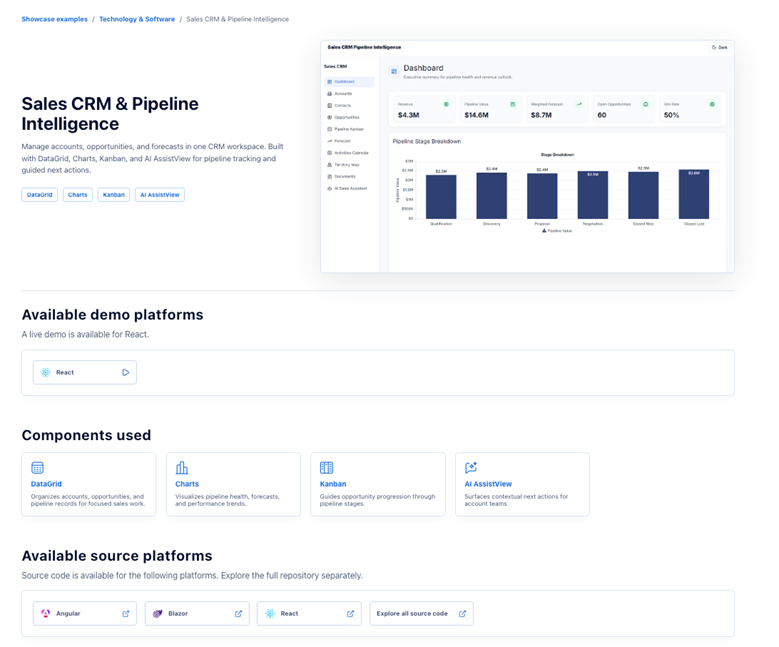This screenshot has width=779, height=647.
Task: Click the AI AssistView sparkle chat icon
Action: pyautogui.click(x=471, y=468)
